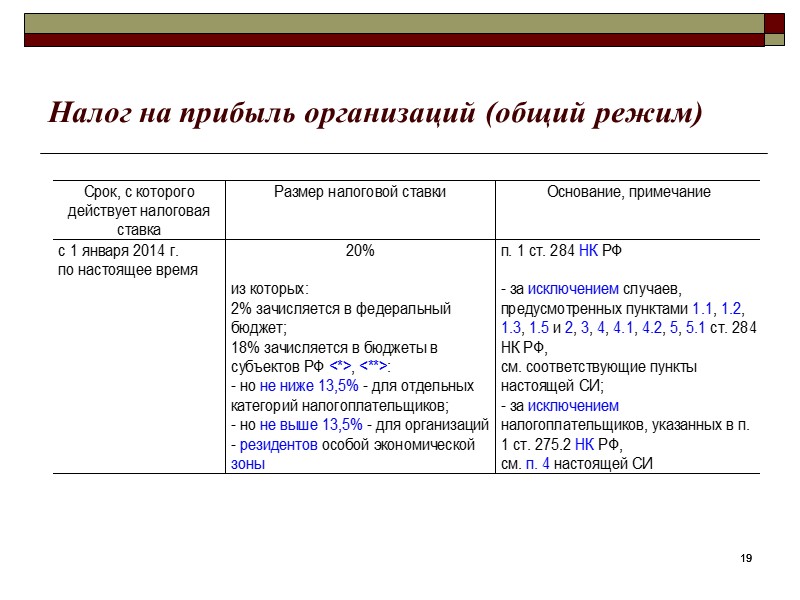Image resolution: width=800 pixels, height=600 pixels.
Task: Click the header 'Основание, примечание'
Action: click(629, 192)
